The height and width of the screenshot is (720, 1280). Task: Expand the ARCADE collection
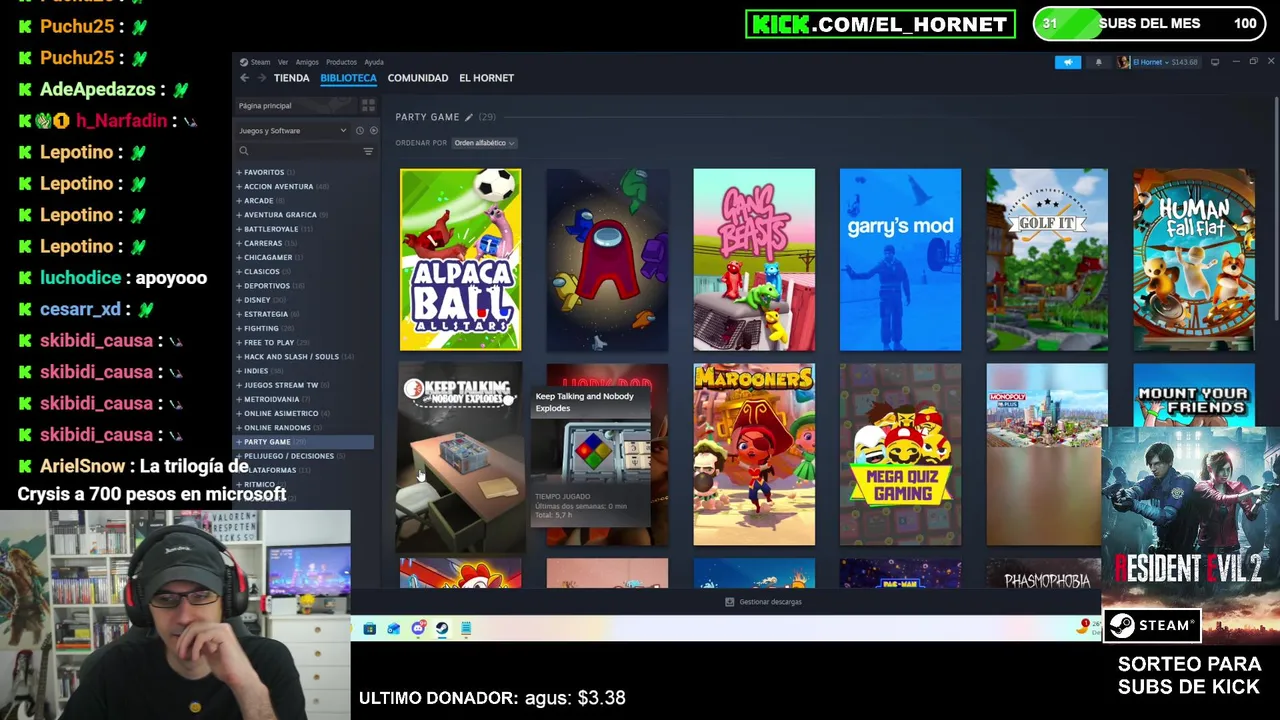pos(239,200)
